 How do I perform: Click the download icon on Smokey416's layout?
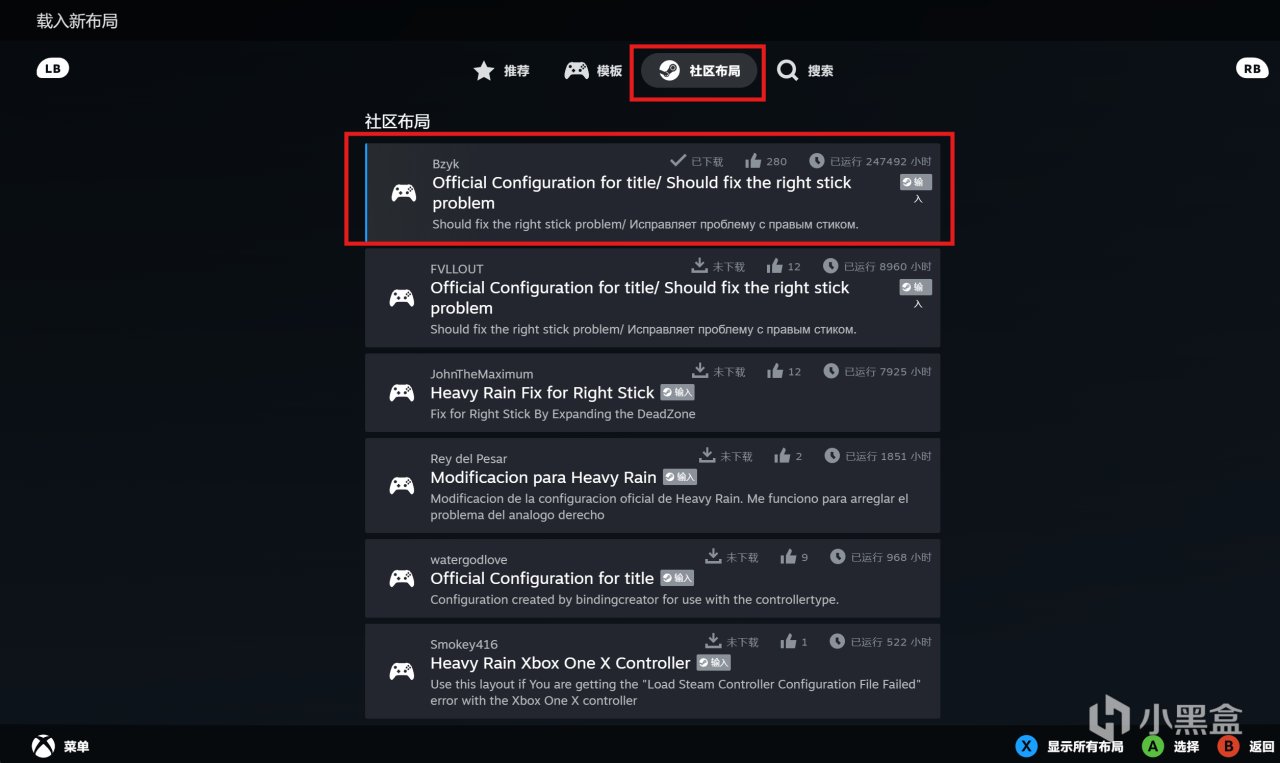[714, 641]
